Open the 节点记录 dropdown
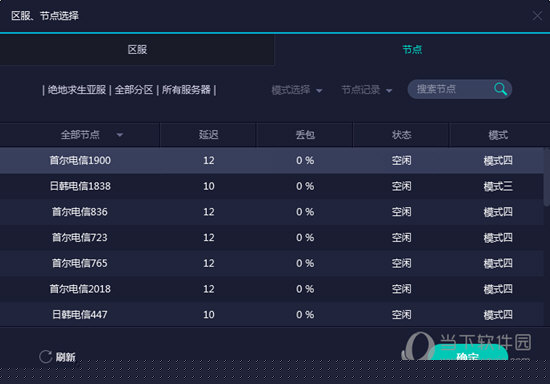 pos(367,90)
